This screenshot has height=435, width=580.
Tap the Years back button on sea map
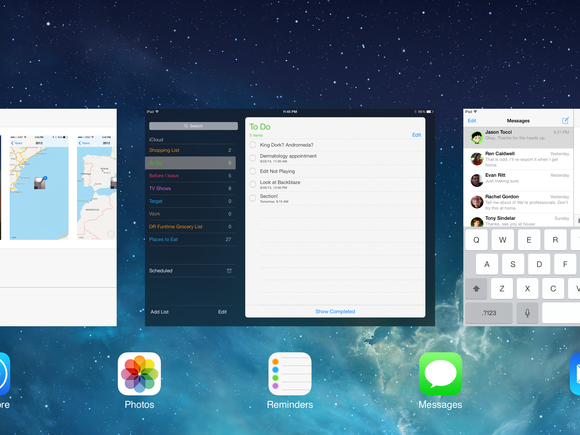(17, 143)
